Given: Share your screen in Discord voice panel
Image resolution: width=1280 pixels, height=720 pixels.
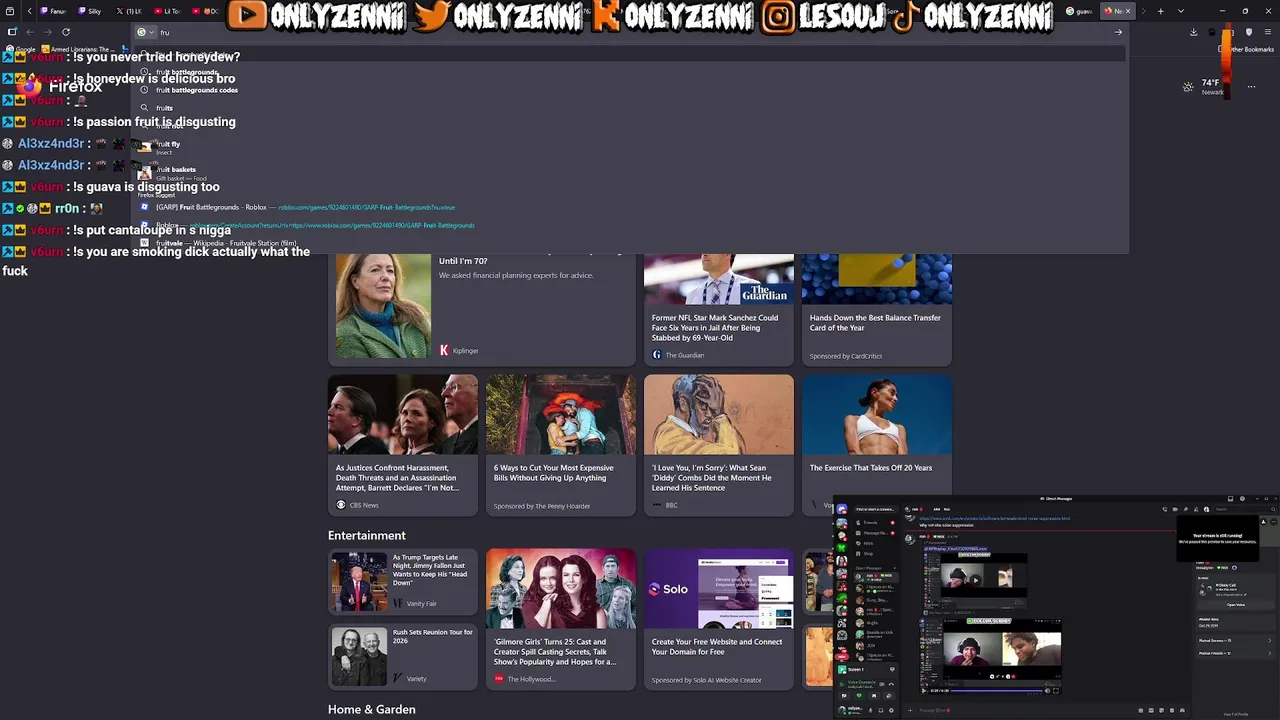Looking at the screenshot, I should point(859,696).
